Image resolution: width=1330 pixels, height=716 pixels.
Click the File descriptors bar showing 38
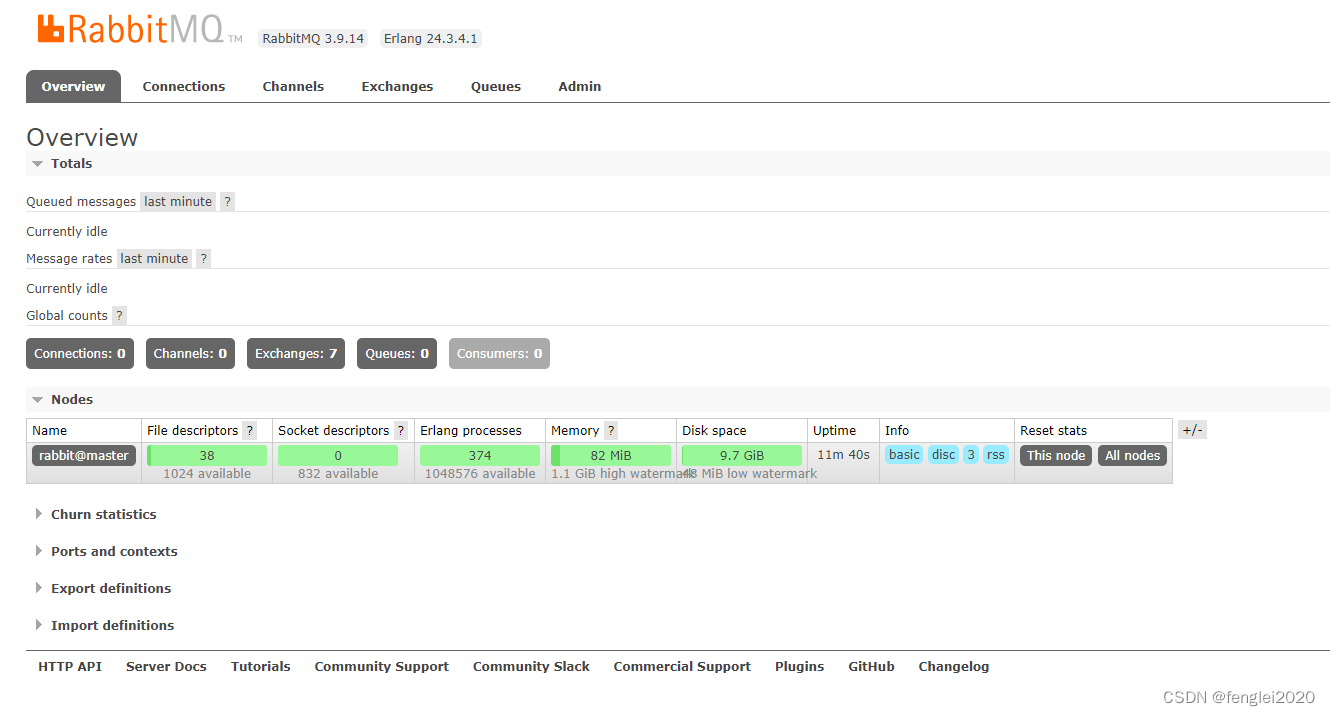click(x=207, y=456)
